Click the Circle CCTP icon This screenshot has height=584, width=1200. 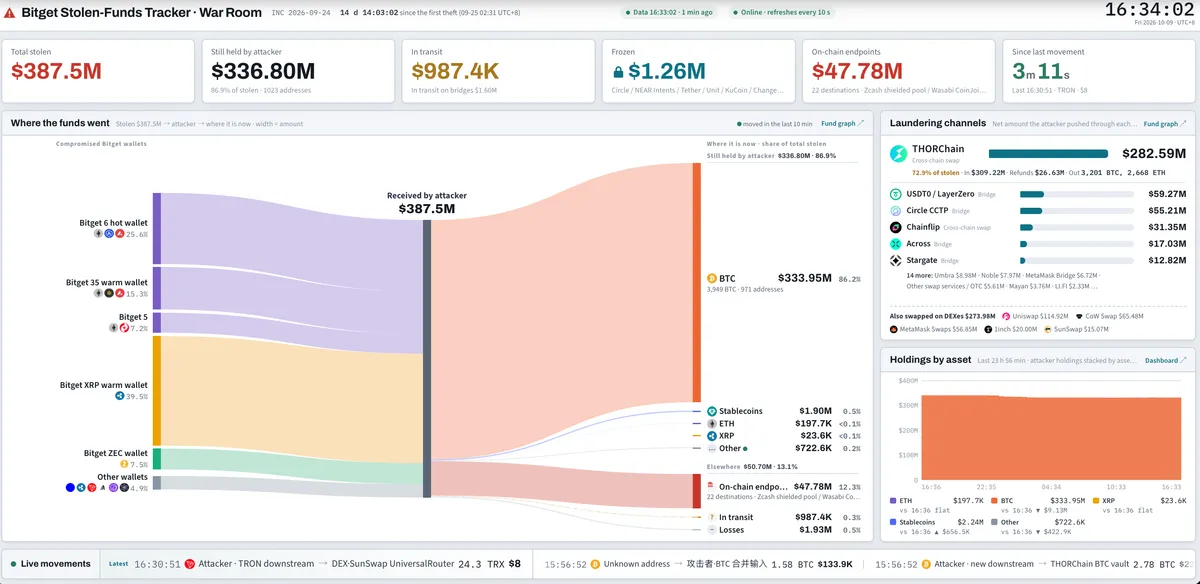pyautogui.click(x=896, y=211)
